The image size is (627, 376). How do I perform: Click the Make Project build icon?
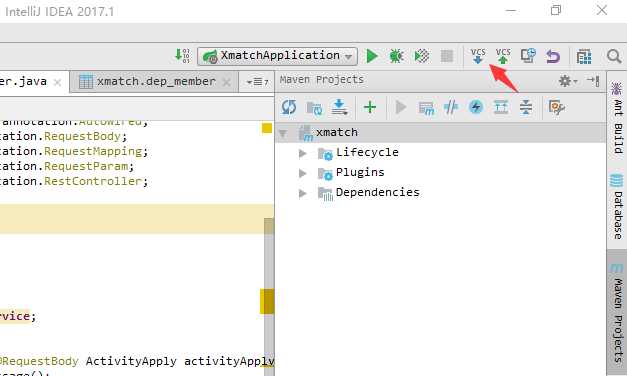(182, 56)
